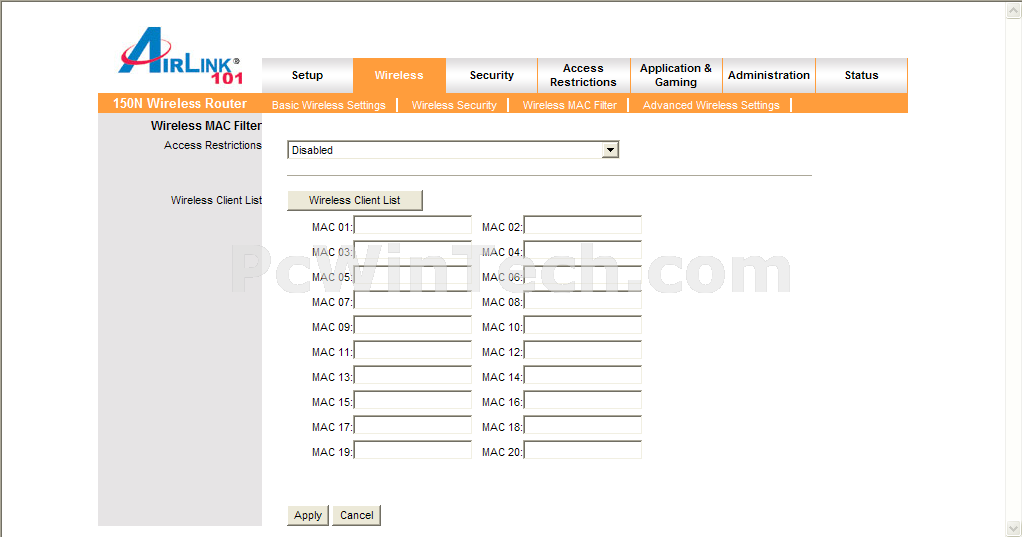Click the page scrollbar up arrow
Image resolution: width=1022 pixels, height=537 pixels.
pyautogui.click(x=1014, y=10)
